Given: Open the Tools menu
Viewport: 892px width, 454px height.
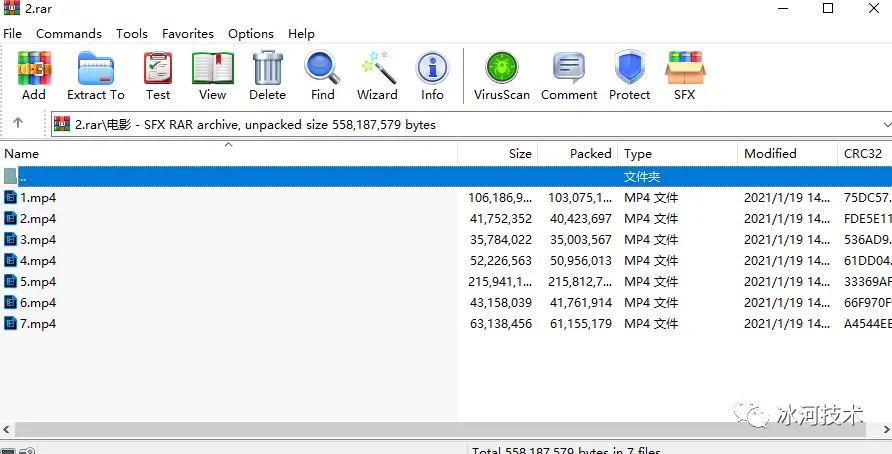Looking at the screenshot, I should 132,34.
